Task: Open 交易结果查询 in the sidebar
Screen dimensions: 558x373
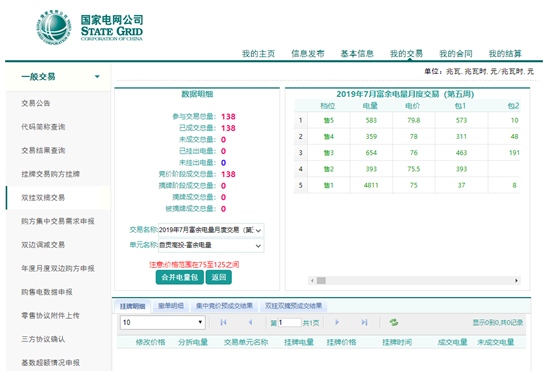Action: (x=43, y=151)
